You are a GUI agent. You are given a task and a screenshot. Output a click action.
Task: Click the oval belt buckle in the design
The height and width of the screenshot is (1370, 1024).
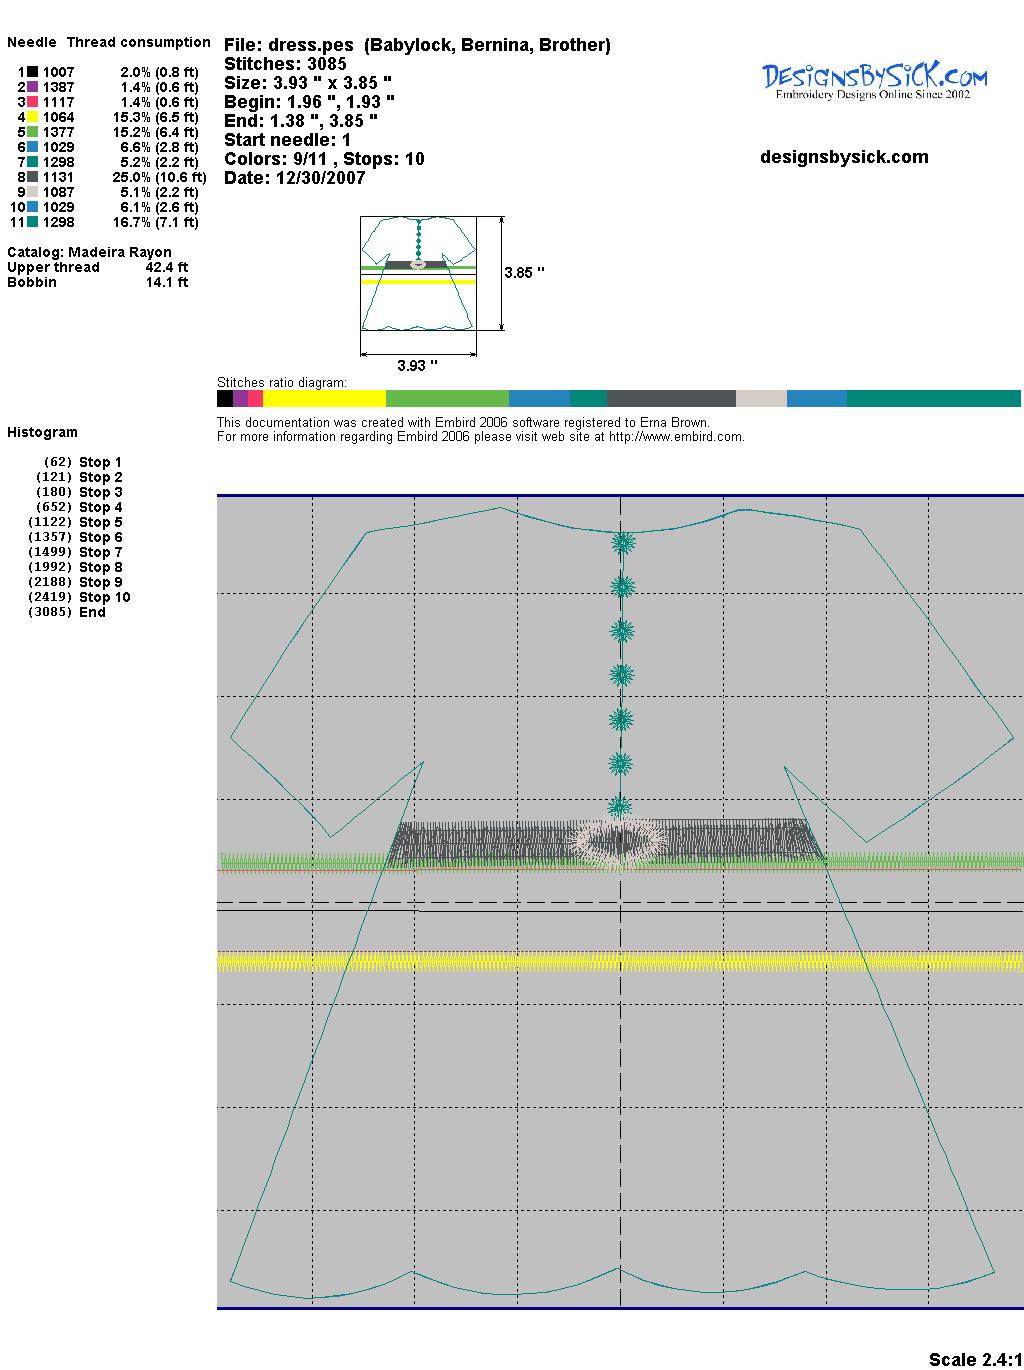click(619, 840)
